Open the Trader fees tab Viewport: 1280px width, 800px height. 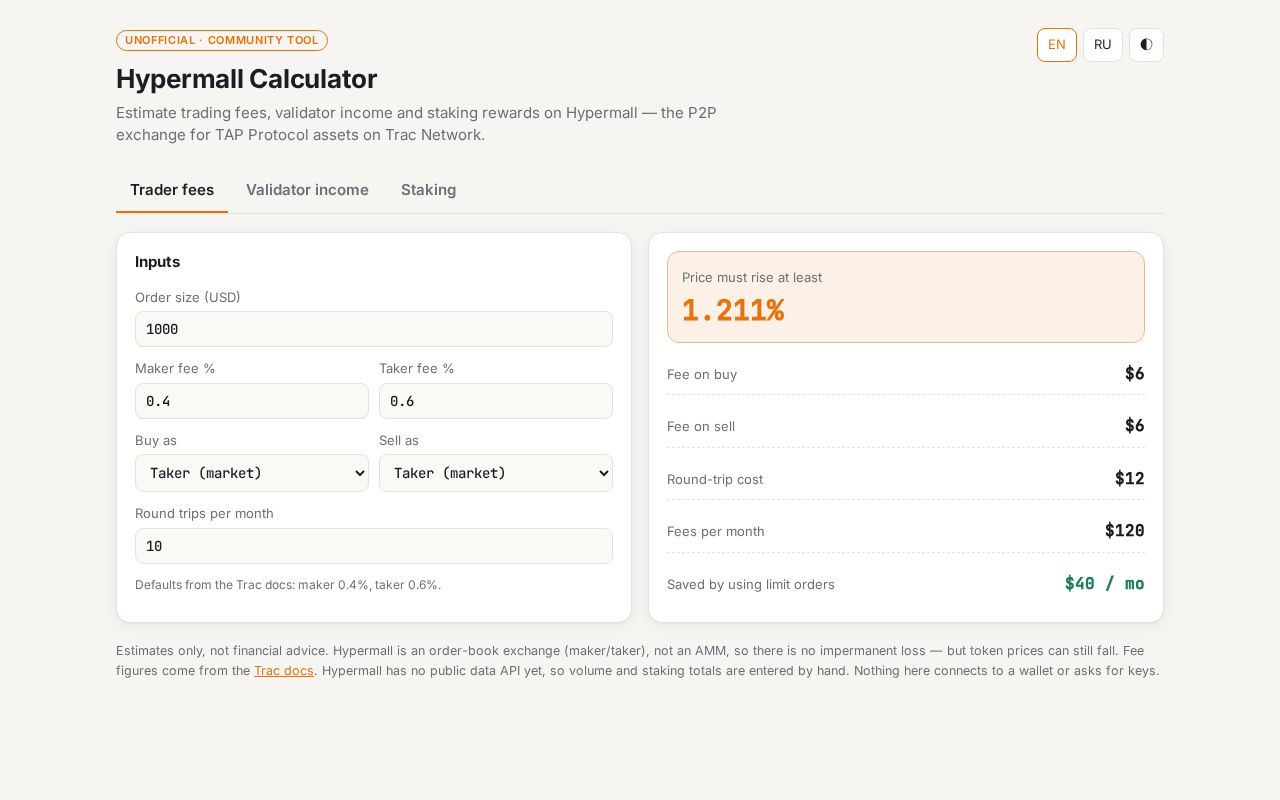coord(172,190)
